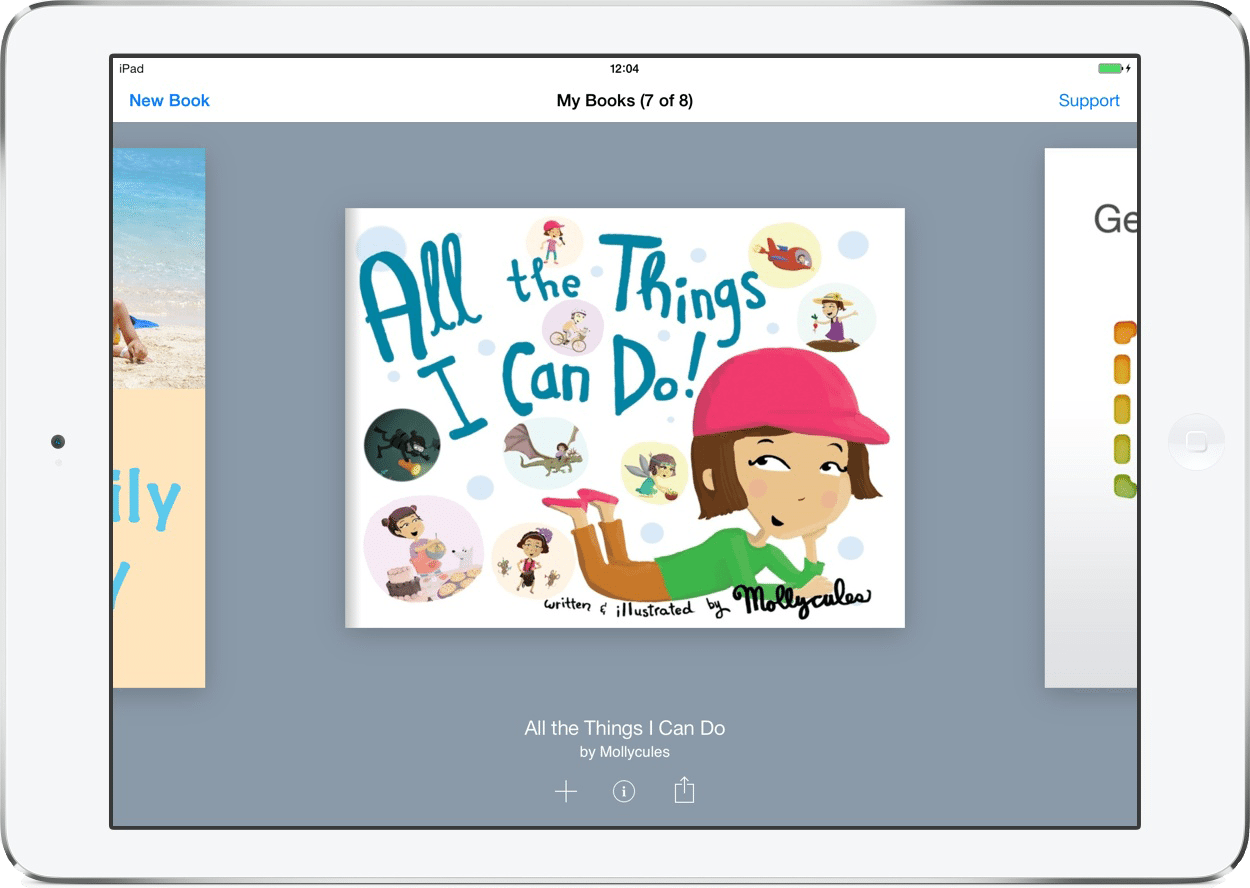Tap the 'iPad' label in the status bar

pyautogui.click(x=131, y=68)
